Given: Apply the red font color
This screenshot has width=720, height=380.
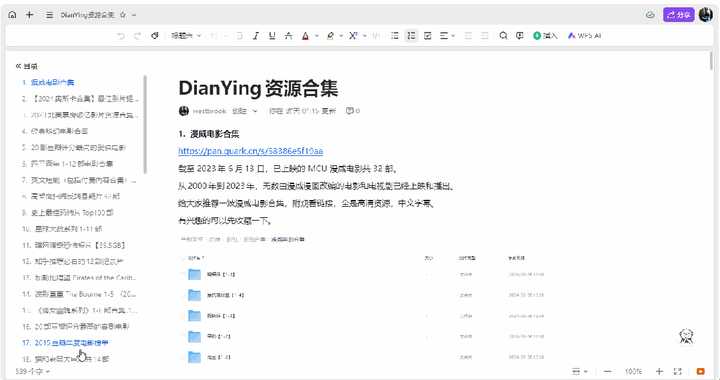Looking at the screenshot, I should 305,35.
